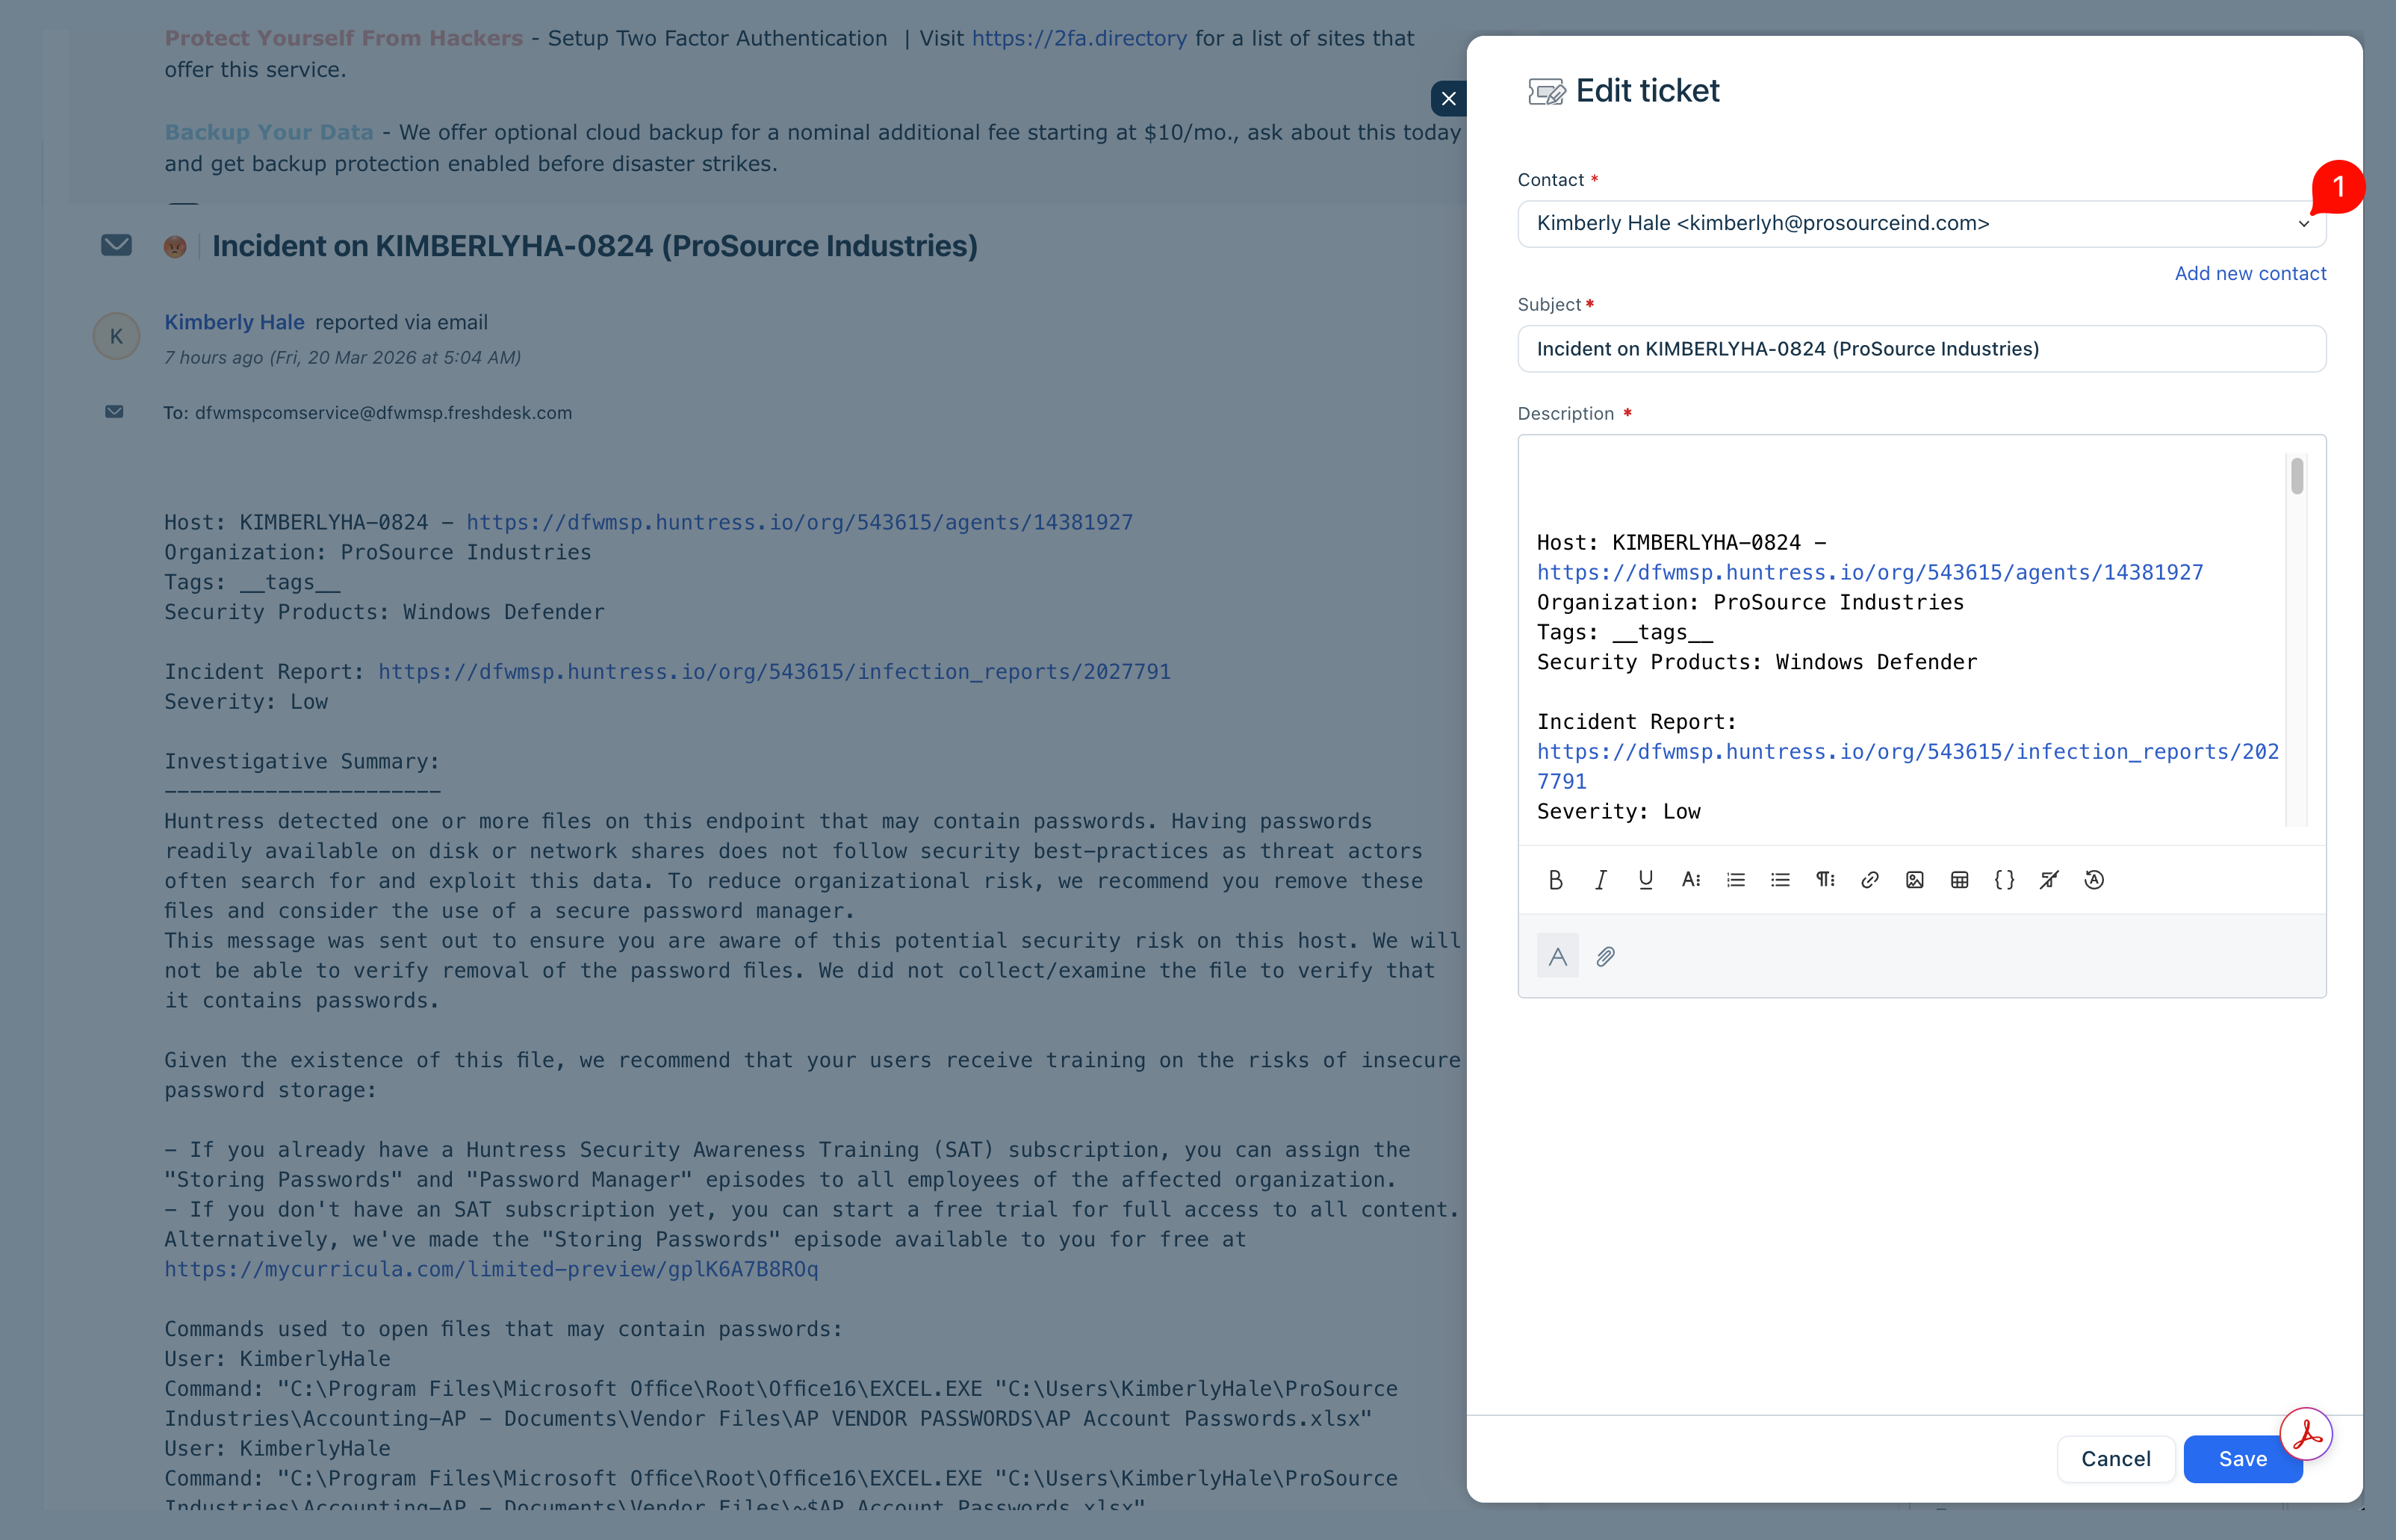Attach a file with paperclip icon
2396x1540 pixels.
coord(1605,957)
